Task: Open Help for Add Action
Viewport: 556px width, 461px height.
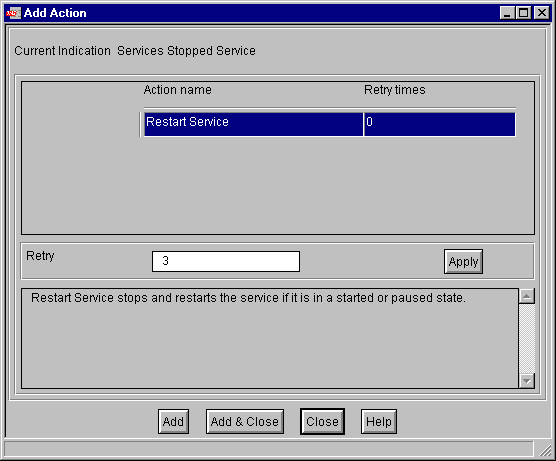Action: pos(379,421)
